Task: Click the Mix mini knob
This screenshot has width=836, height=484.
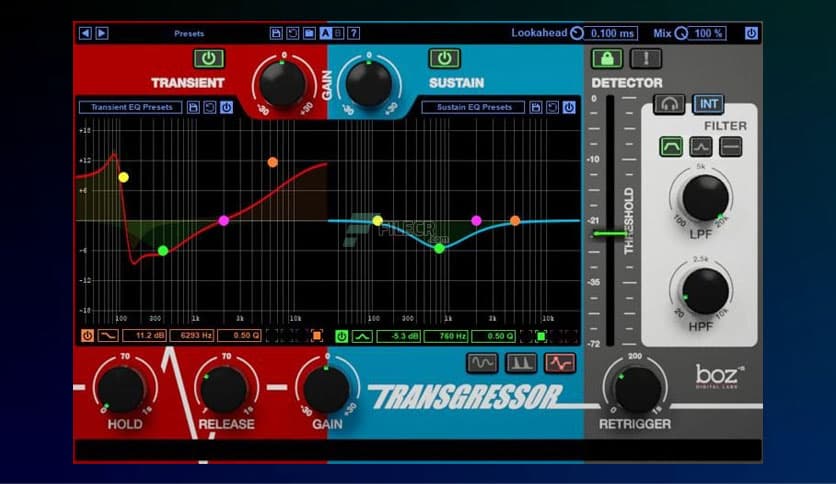Action: pyautogui.click(x=681, y=34)
